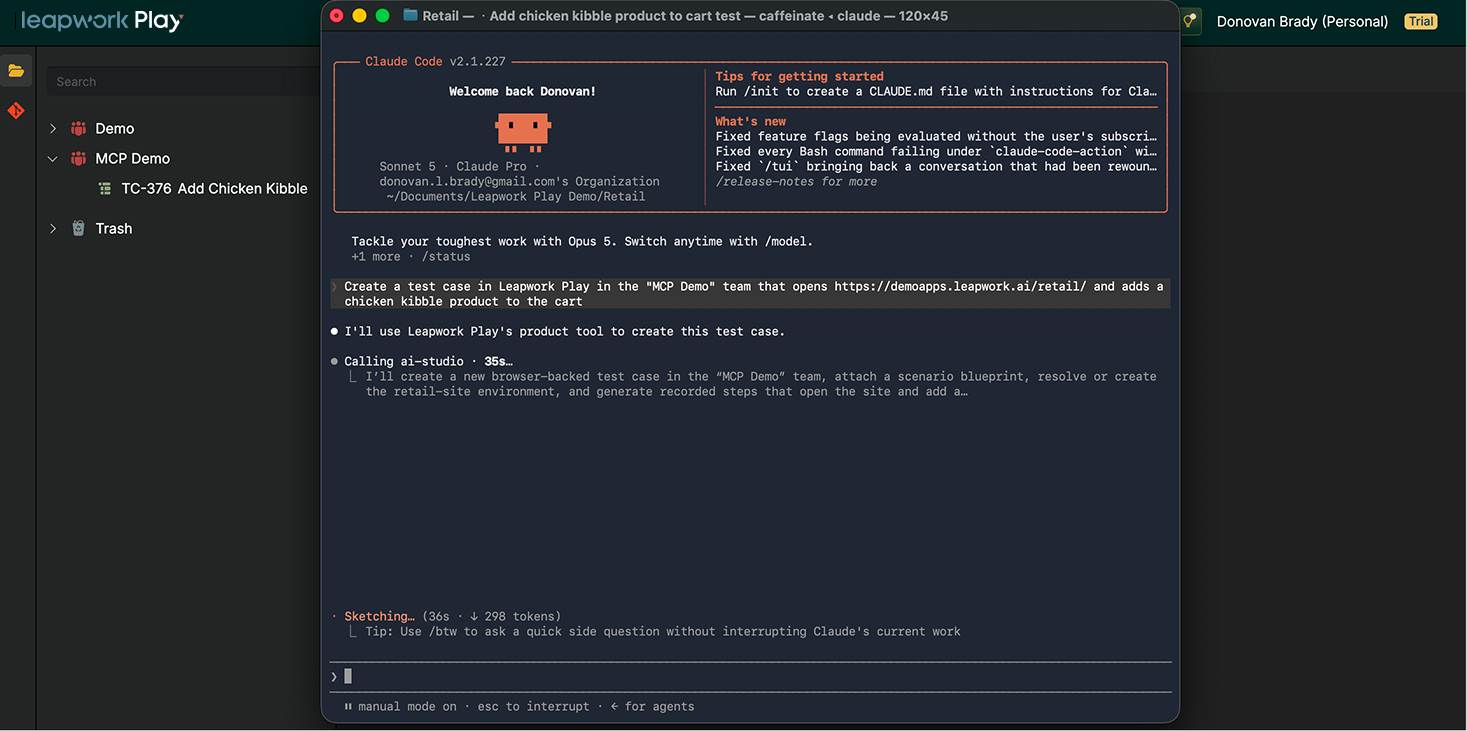Click the test case icon for TC-376
Screen dimensions: 1467x731
point(105,188)
